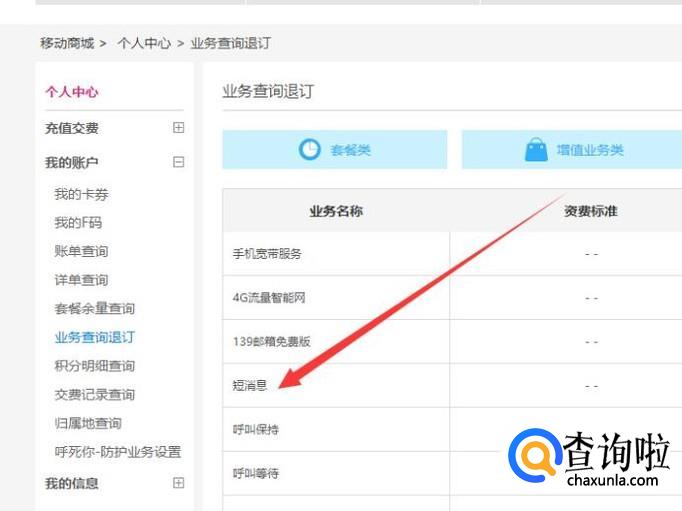Go to 账单查询
Screen dimensions: 682x511
pos(81,251)
